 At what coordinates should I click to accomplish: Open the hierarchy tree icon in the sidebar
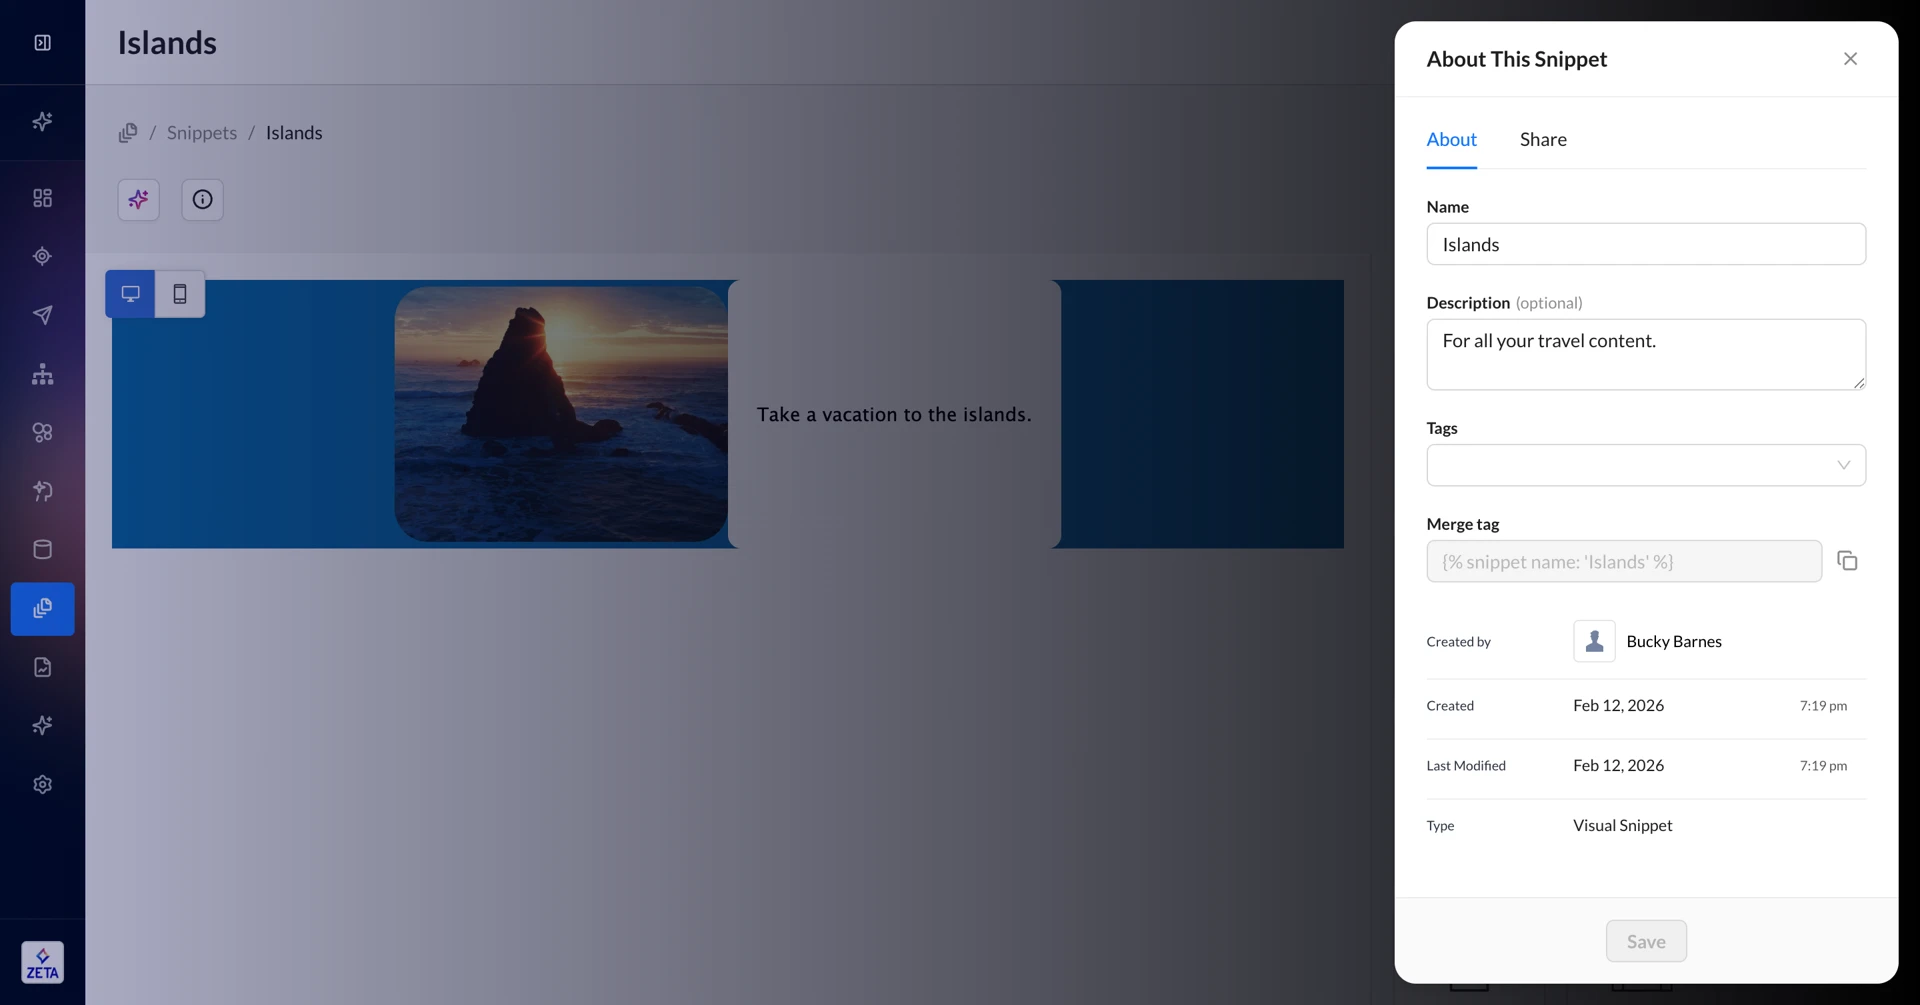(42, 374)
